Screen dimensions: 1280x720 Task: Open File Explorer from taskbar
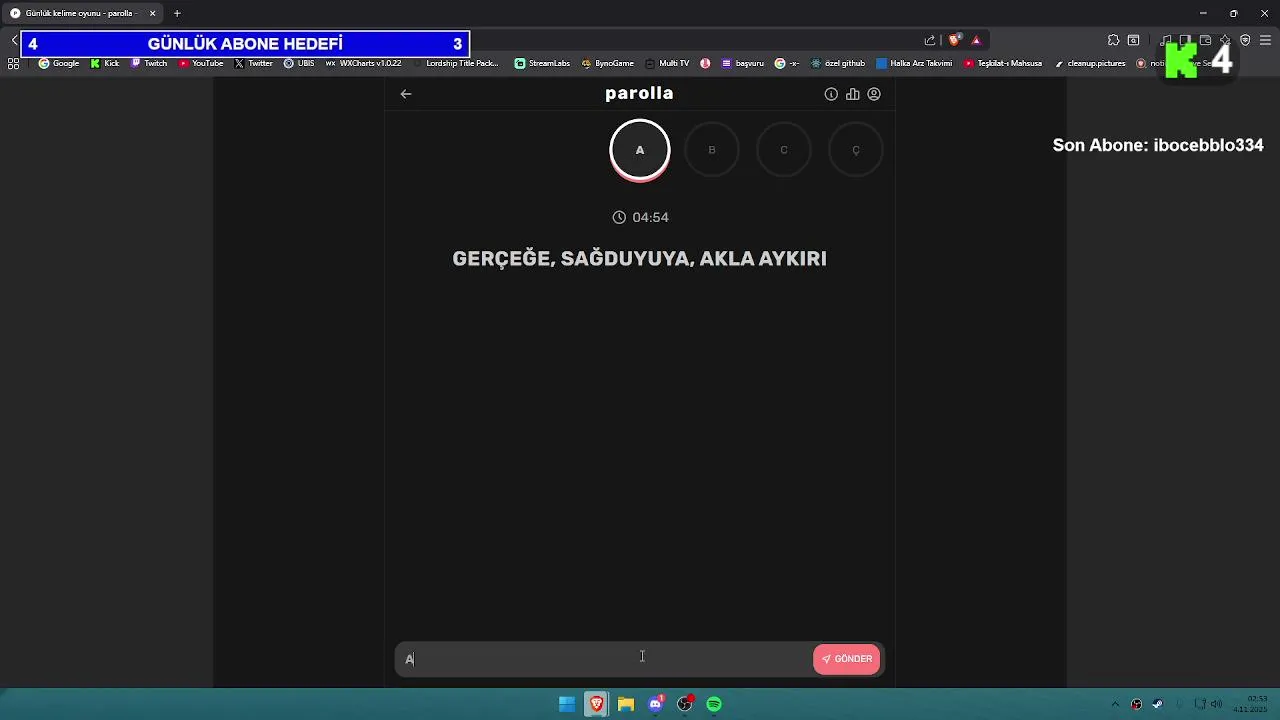coord(626,704)
